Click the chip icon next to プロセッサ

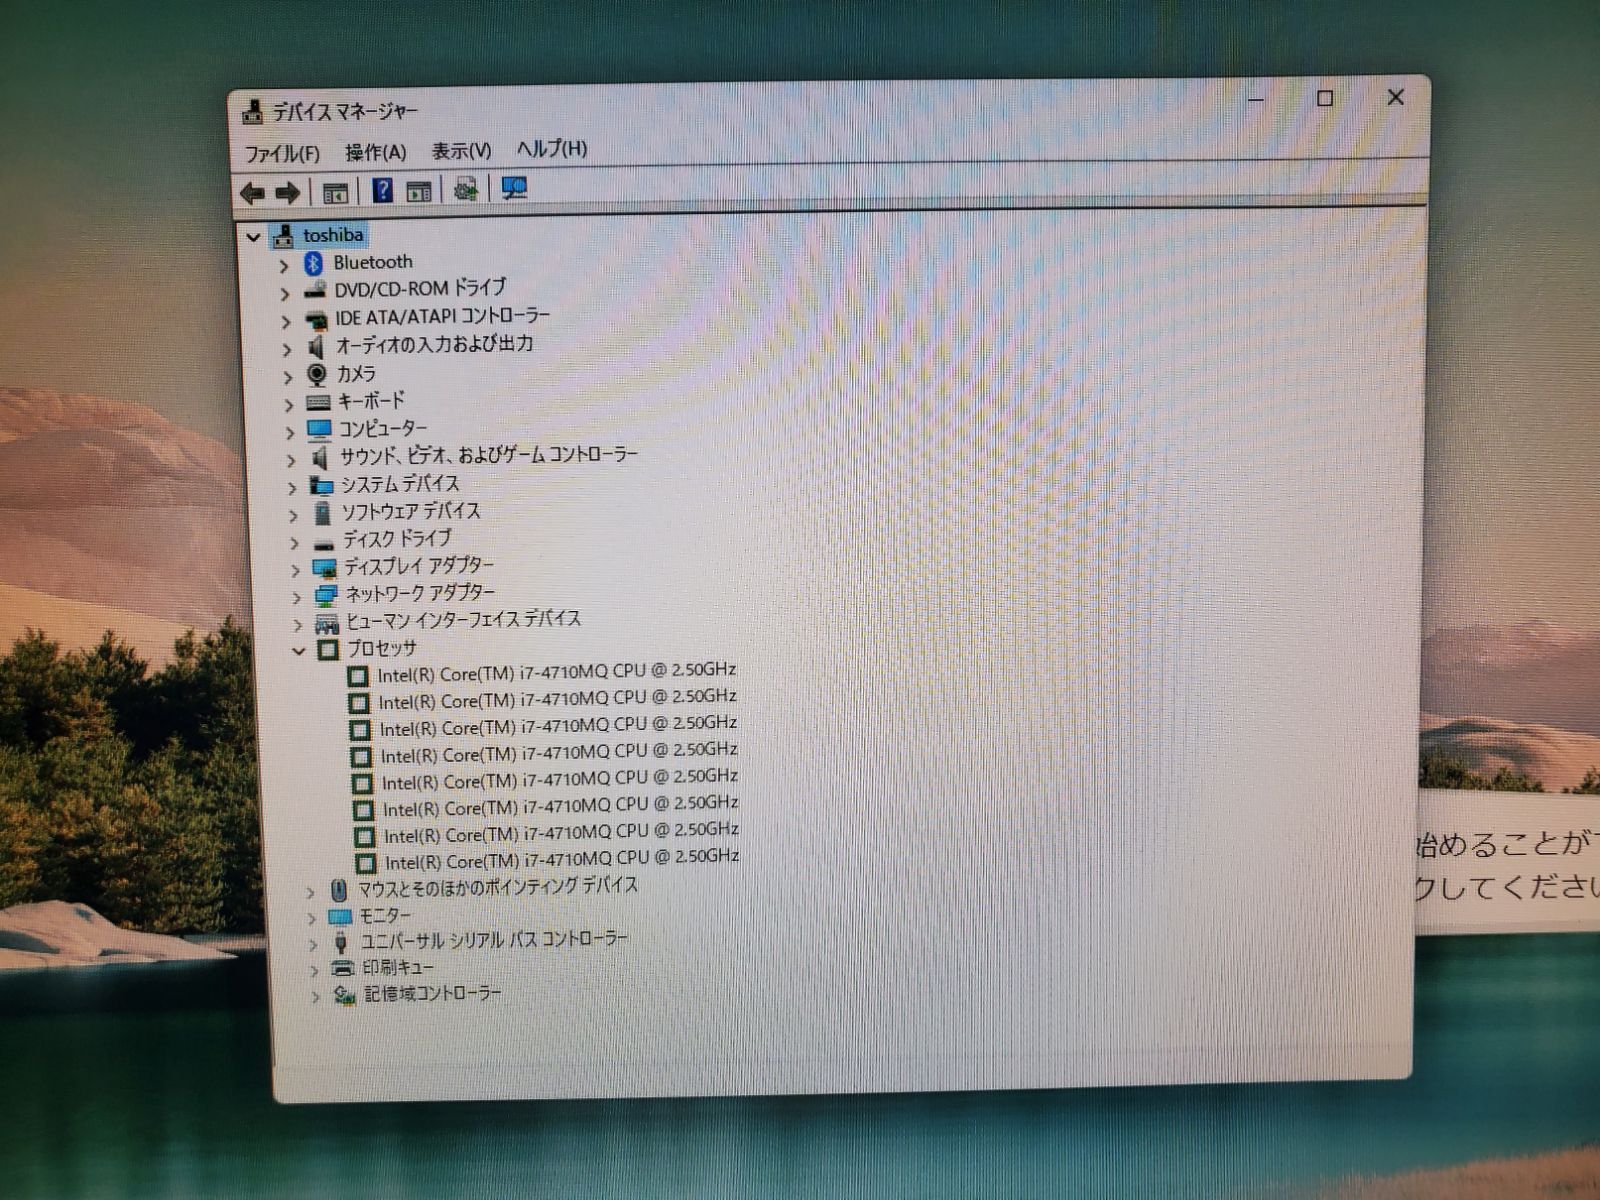point(327,650)
